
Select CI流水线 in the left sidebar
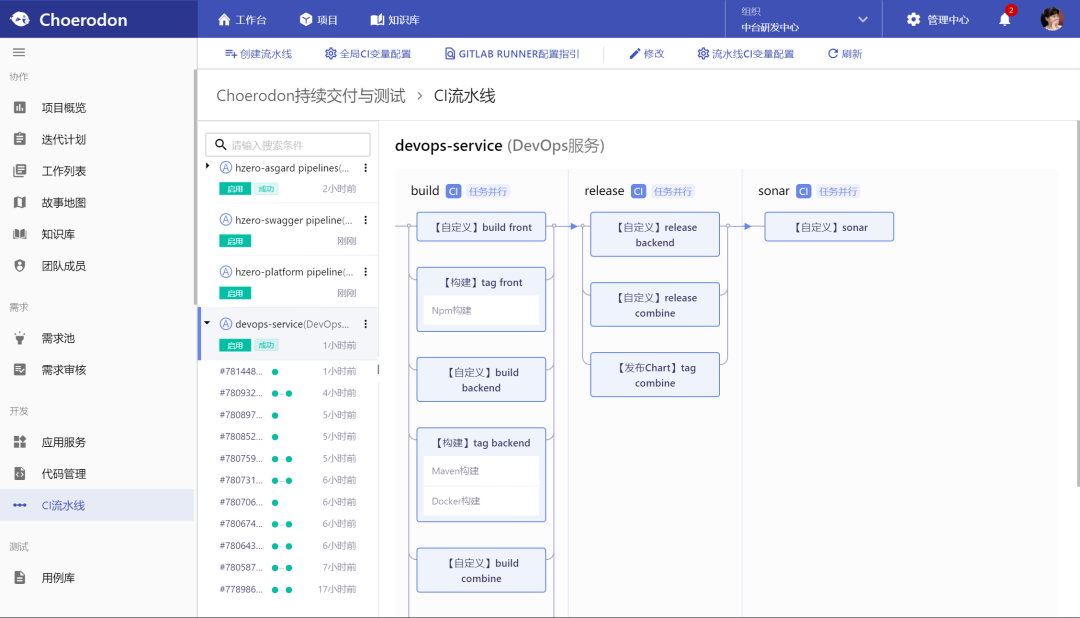pos(63,506)
